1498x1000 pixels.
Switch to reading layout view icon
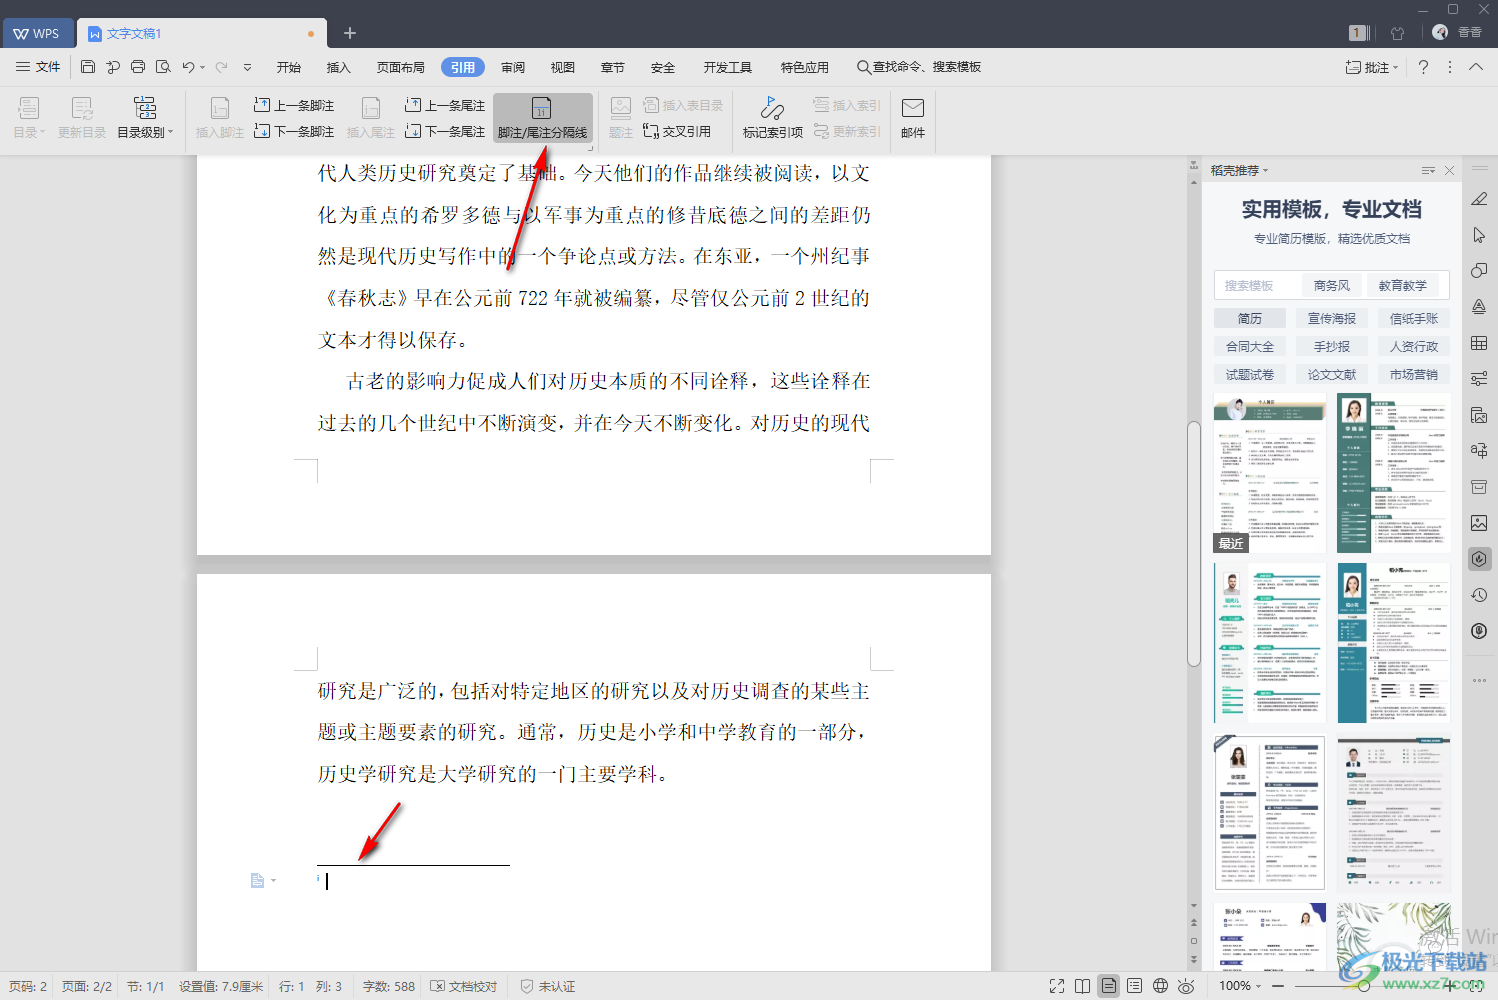1083,986
